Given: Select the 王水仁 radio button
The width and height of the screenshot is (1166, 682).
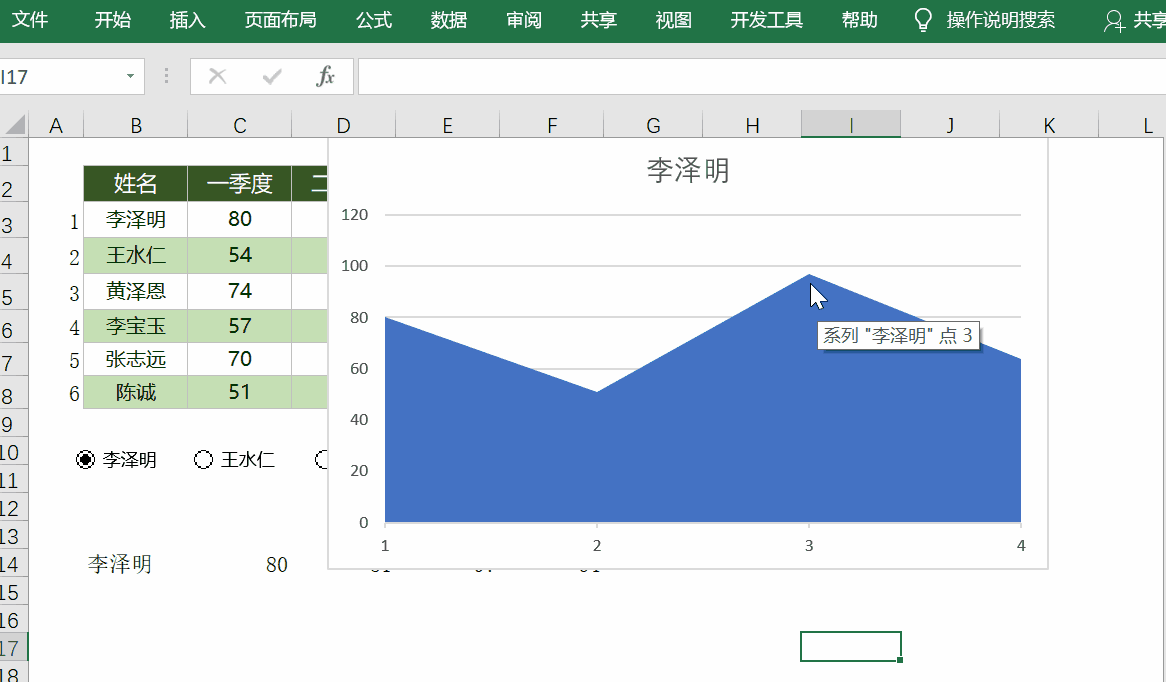Looking at the screenshot, I should point(203,460).
